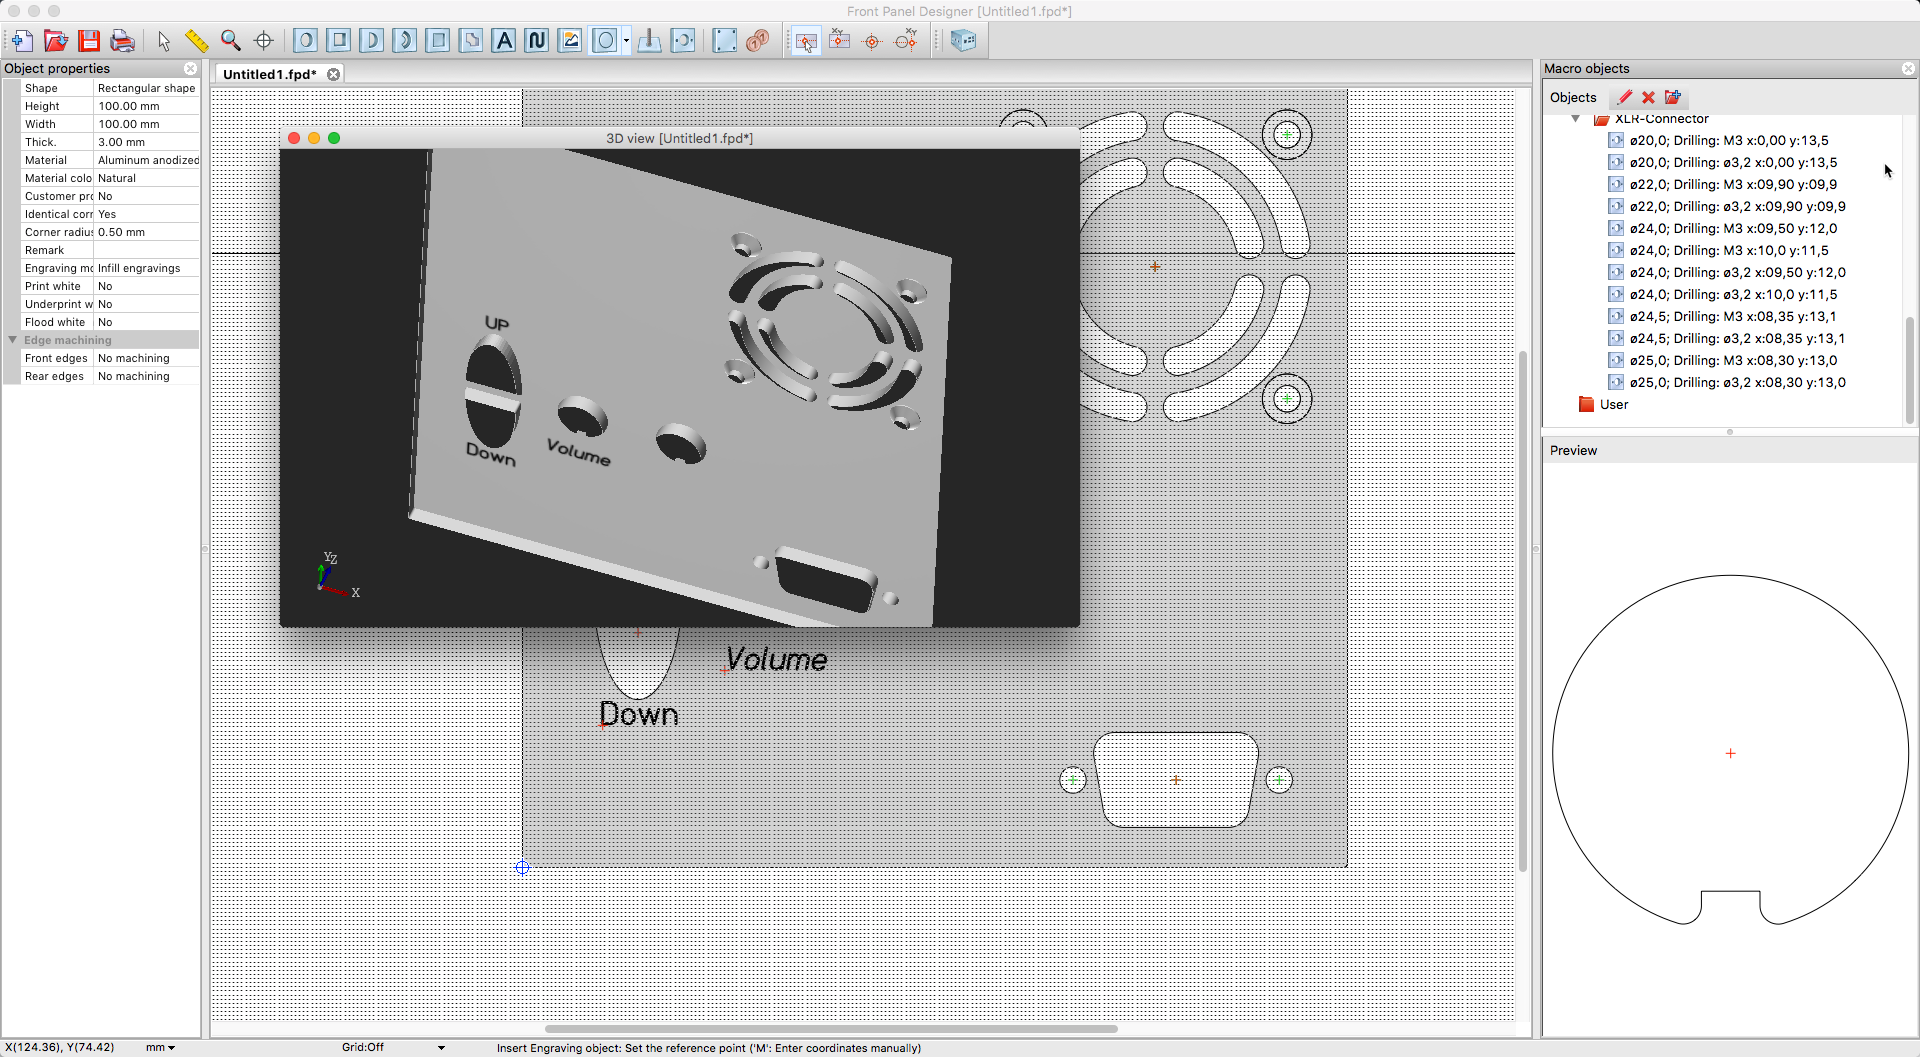The height and width of the screenshot is (1057, 1920).
Task: Activate the magnifier zoom tool
Action: [x=231, y=41]
